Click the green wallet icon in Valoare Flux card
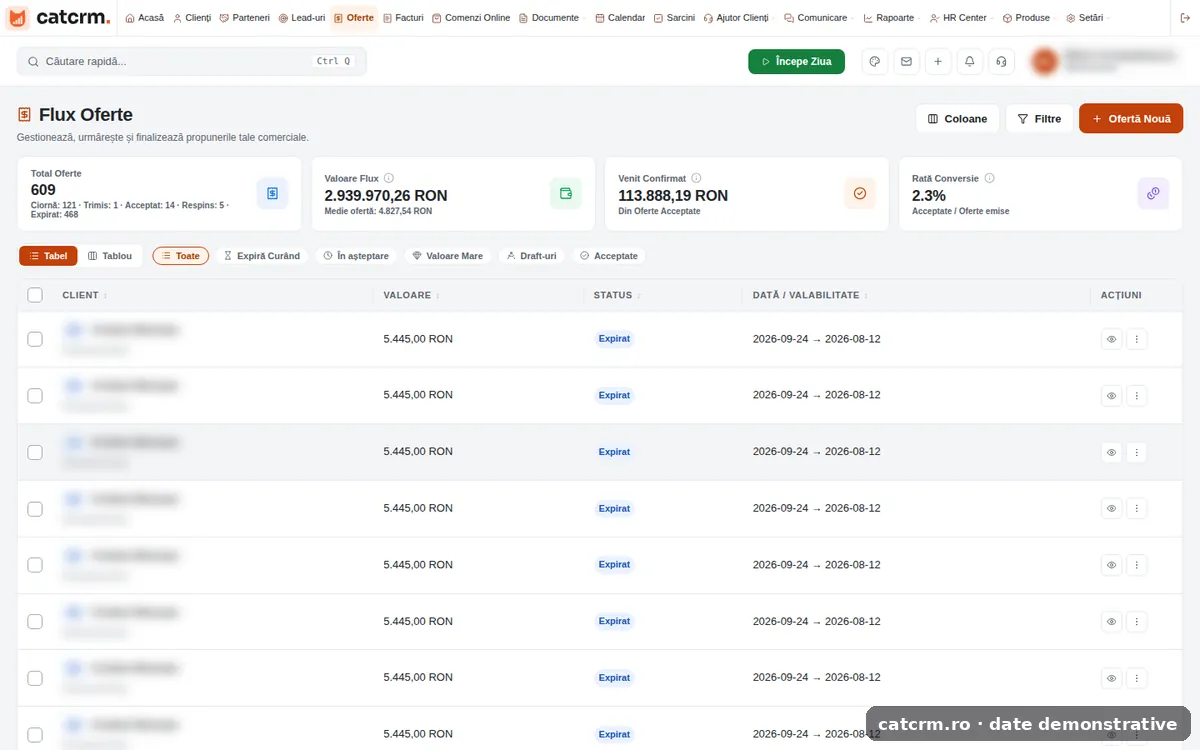Screen dimensions: 1200x750 [x=566, y=193]
